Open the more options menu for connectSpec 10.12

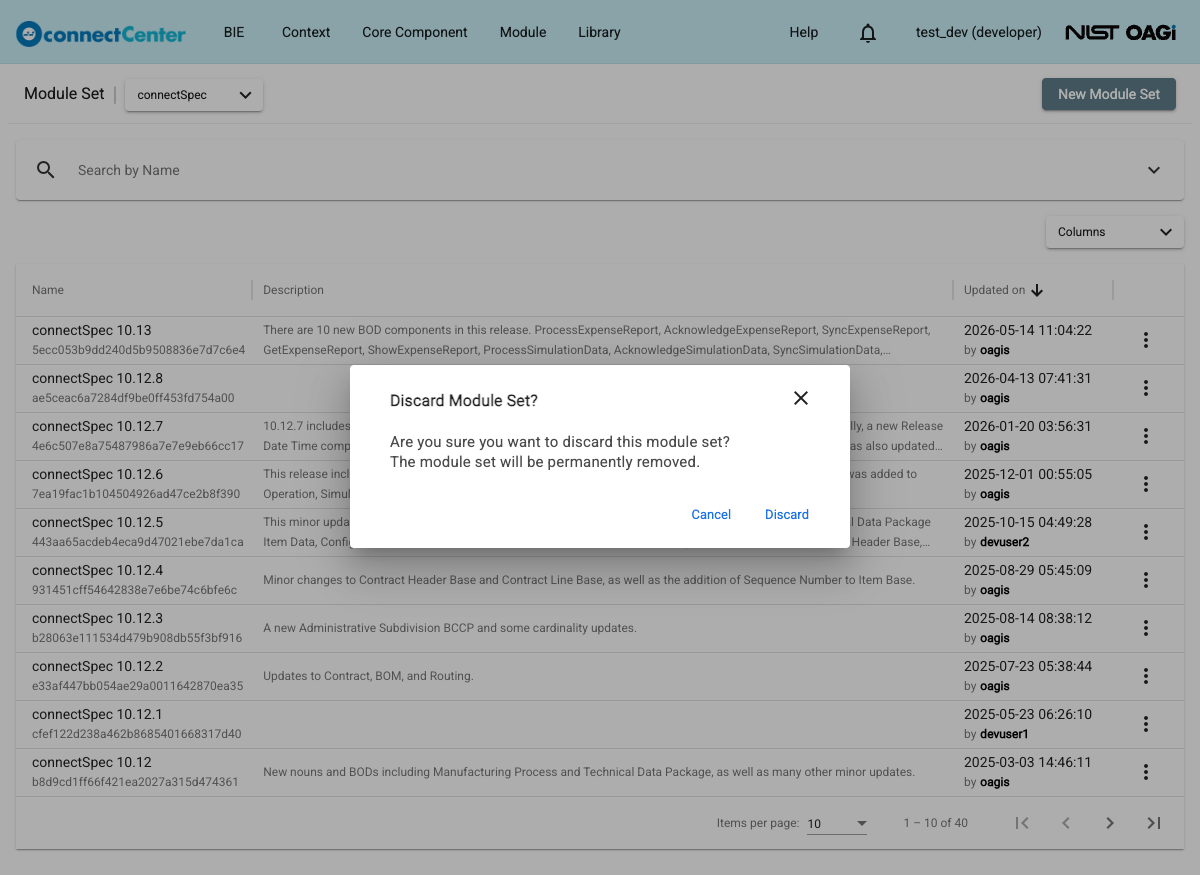1146,772
